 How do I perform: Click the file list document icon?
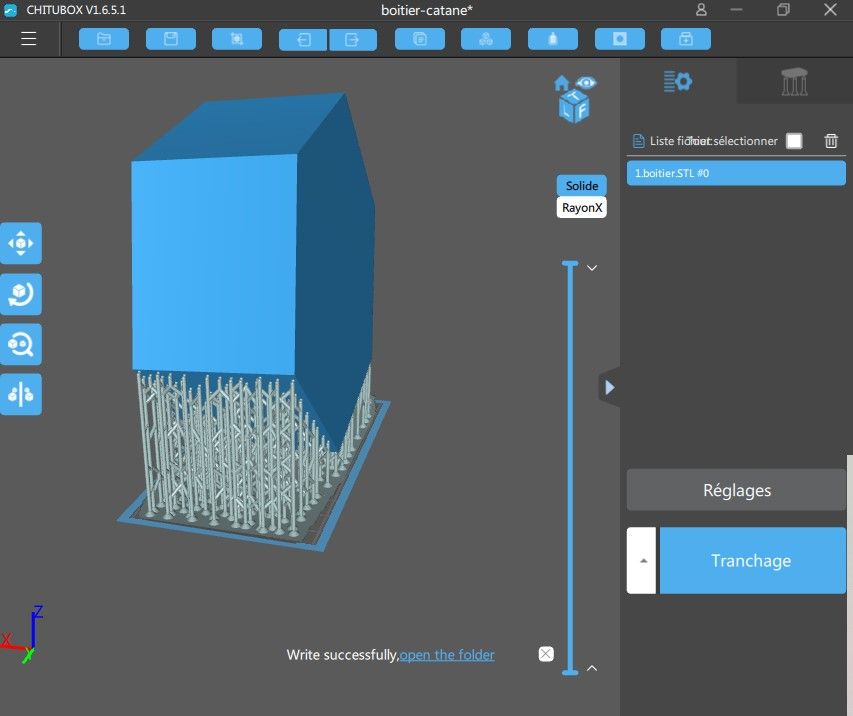tap(638, 141)
